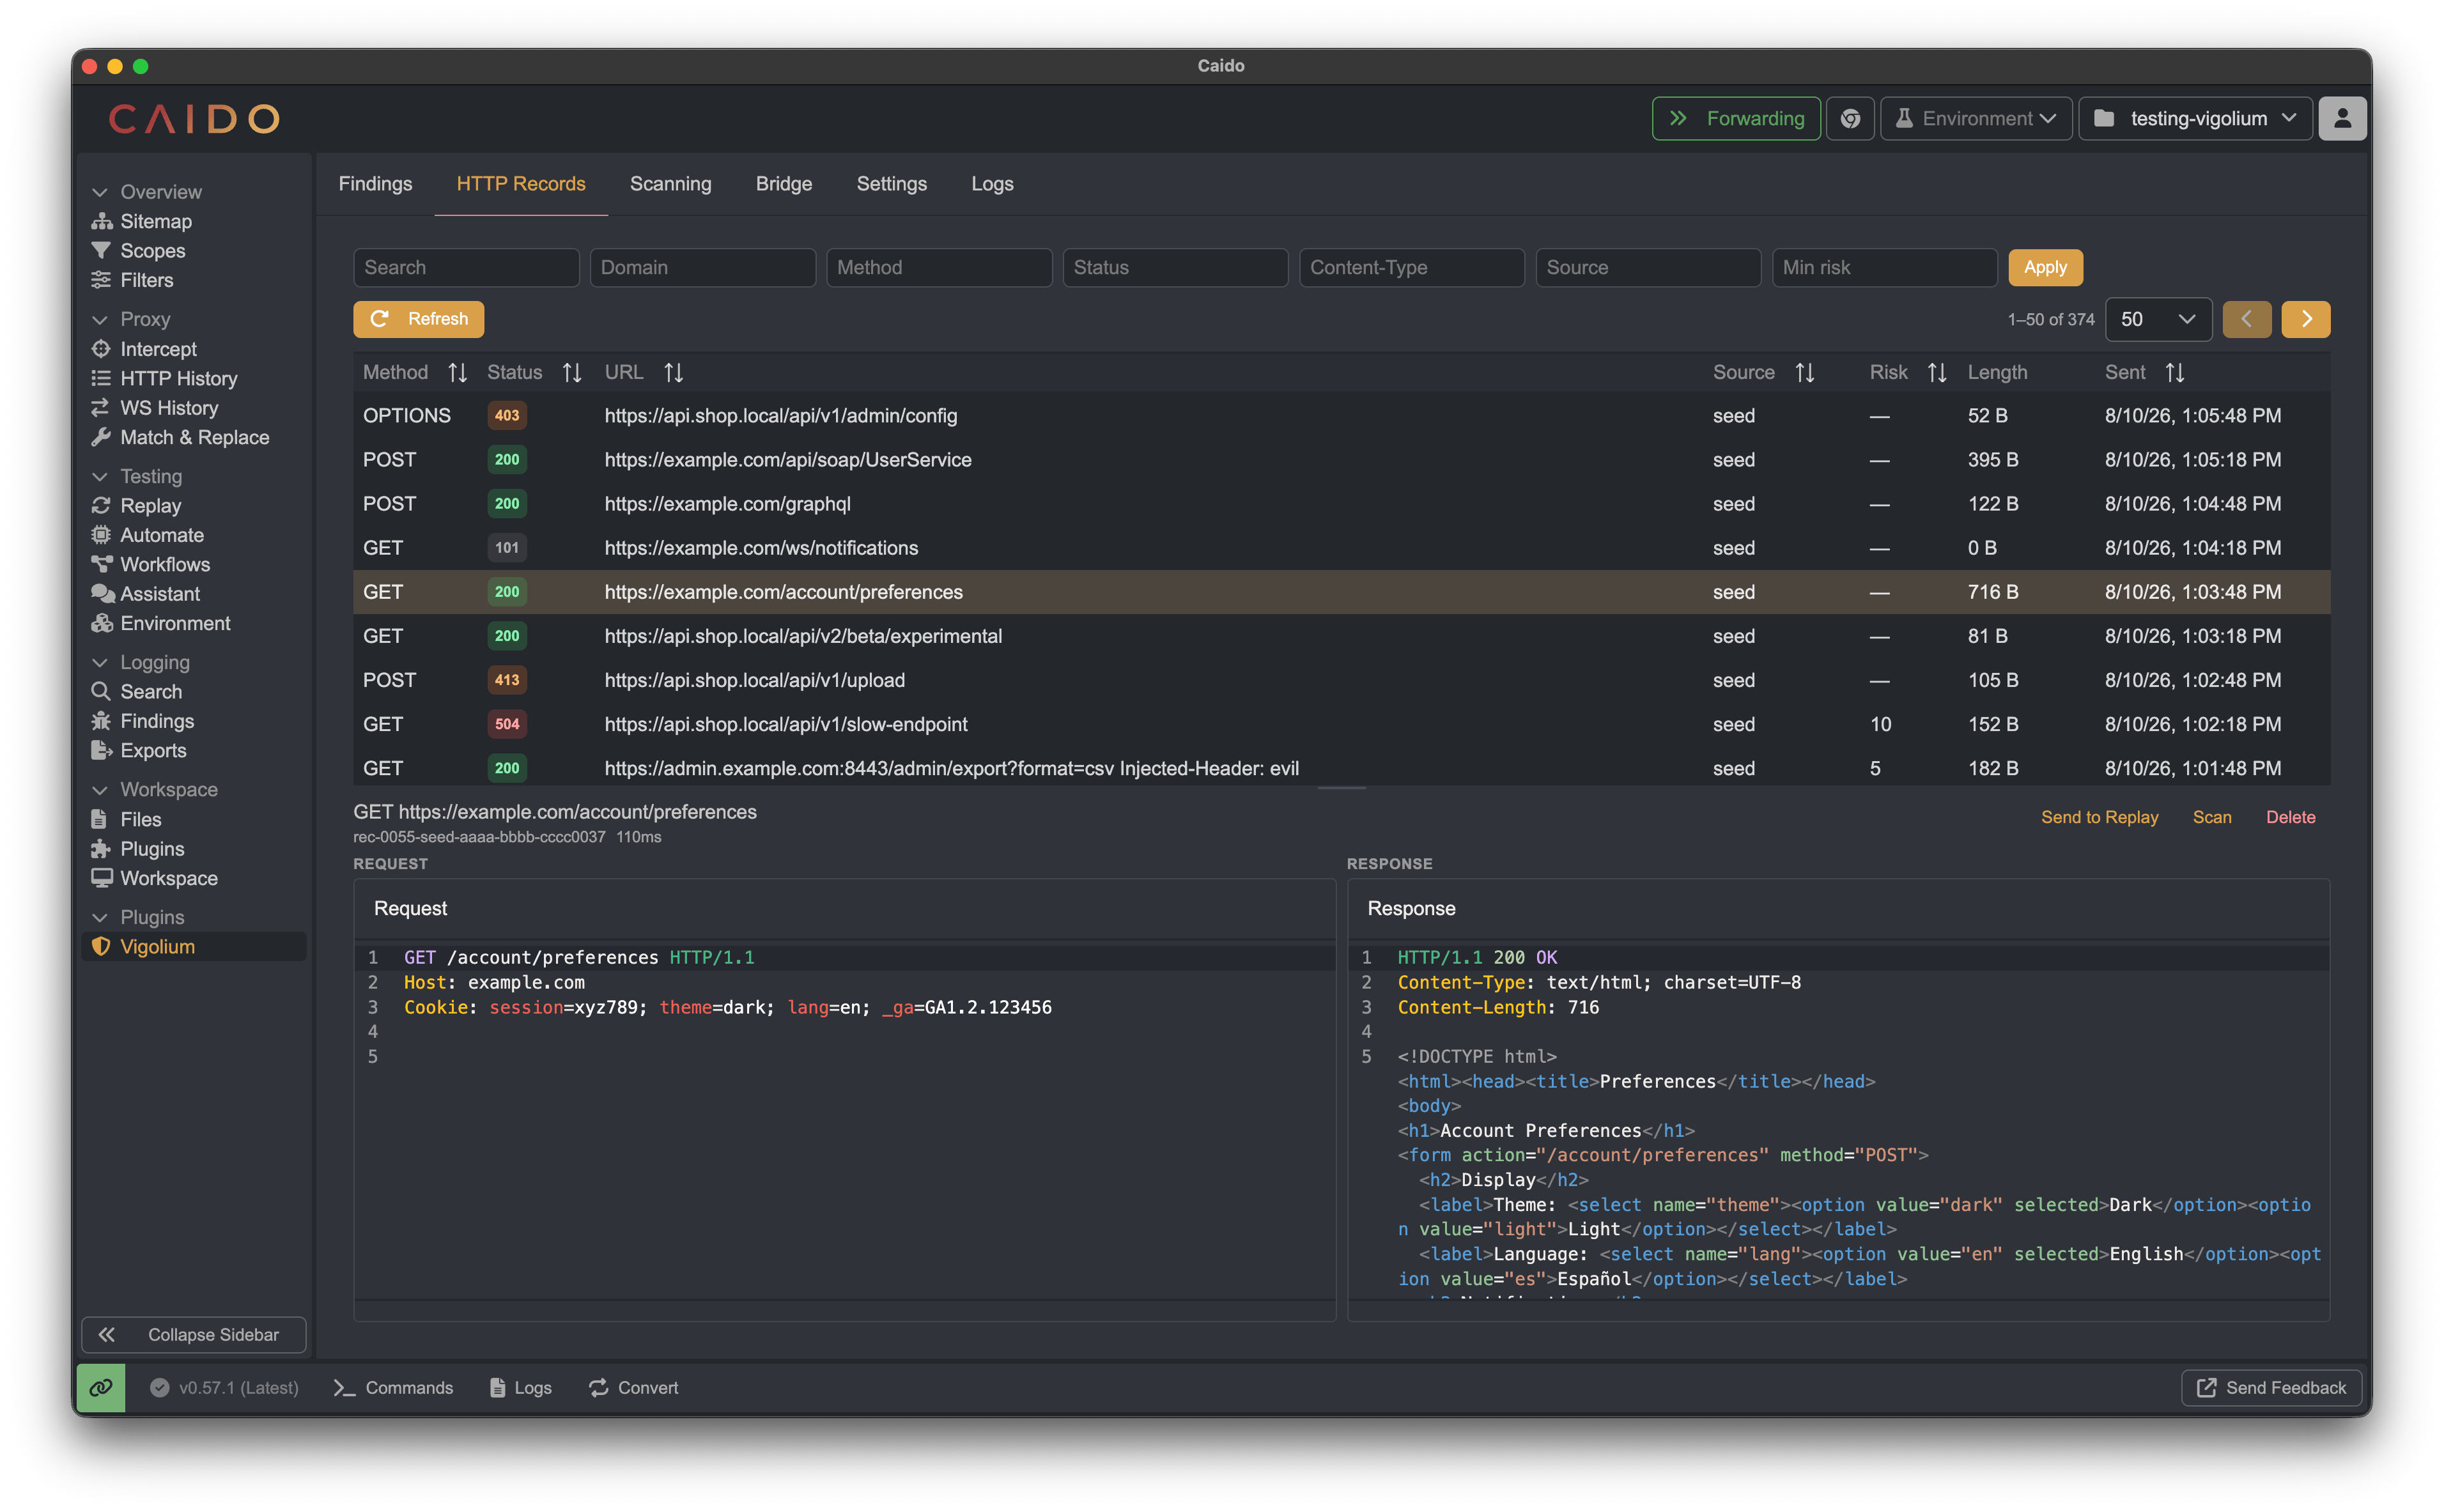Go to the previous page of records
Image resolution: width=2444 pixels, height=1512 pixels.
click(x=2246, y=319)
